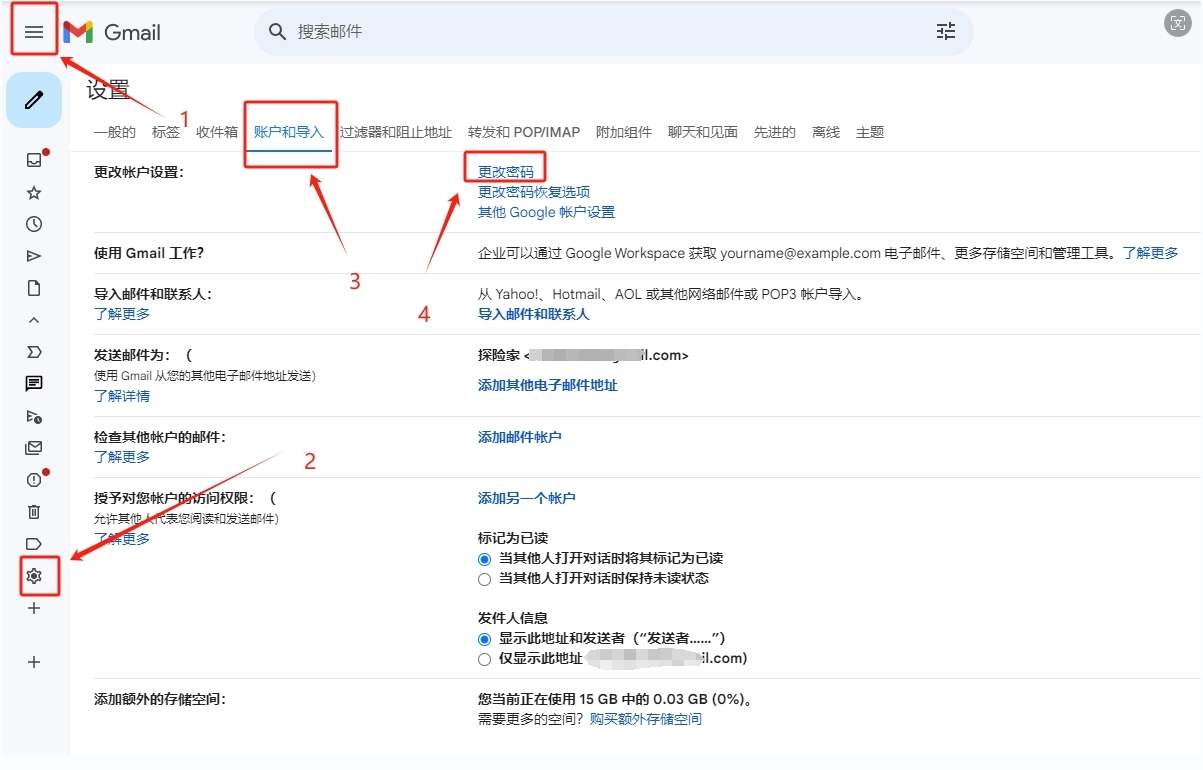Collapse the sidebar label section chevron
1203x770 pixels.
pos(34,320)
